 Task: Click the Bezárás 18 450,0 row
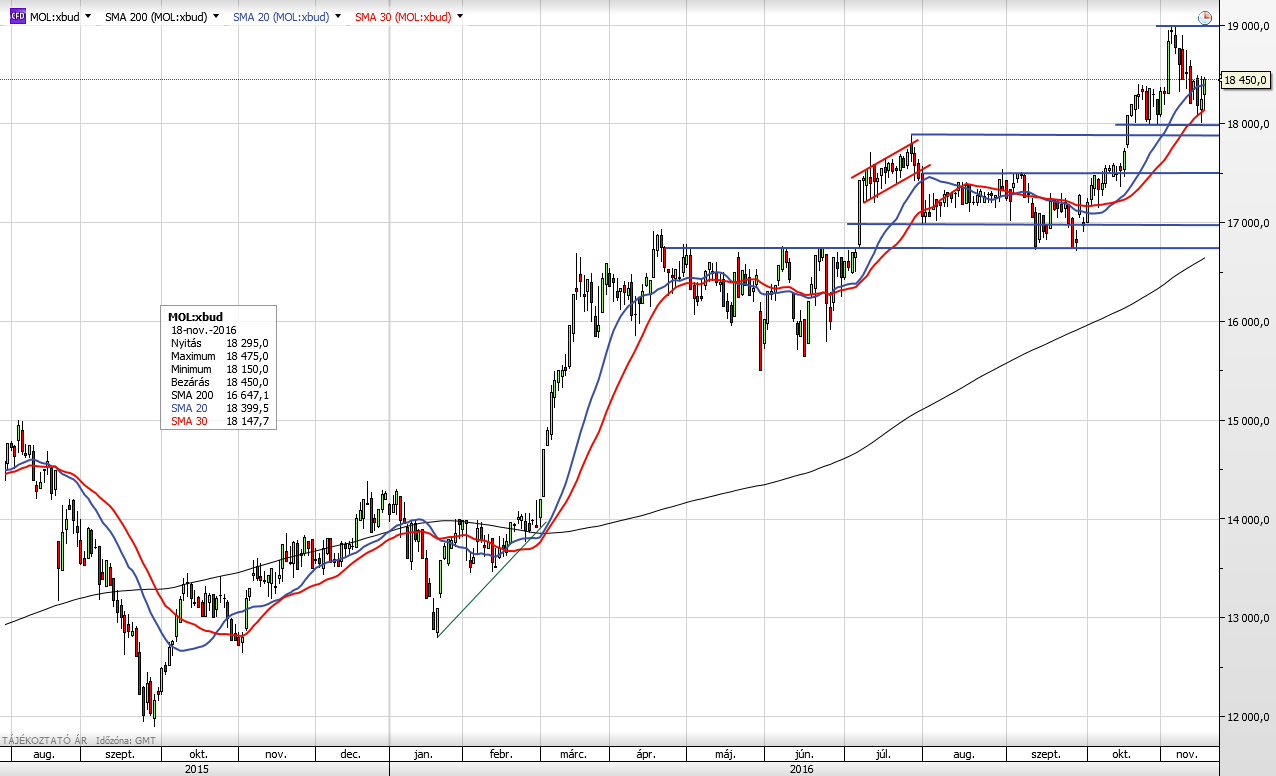(219, 382)
